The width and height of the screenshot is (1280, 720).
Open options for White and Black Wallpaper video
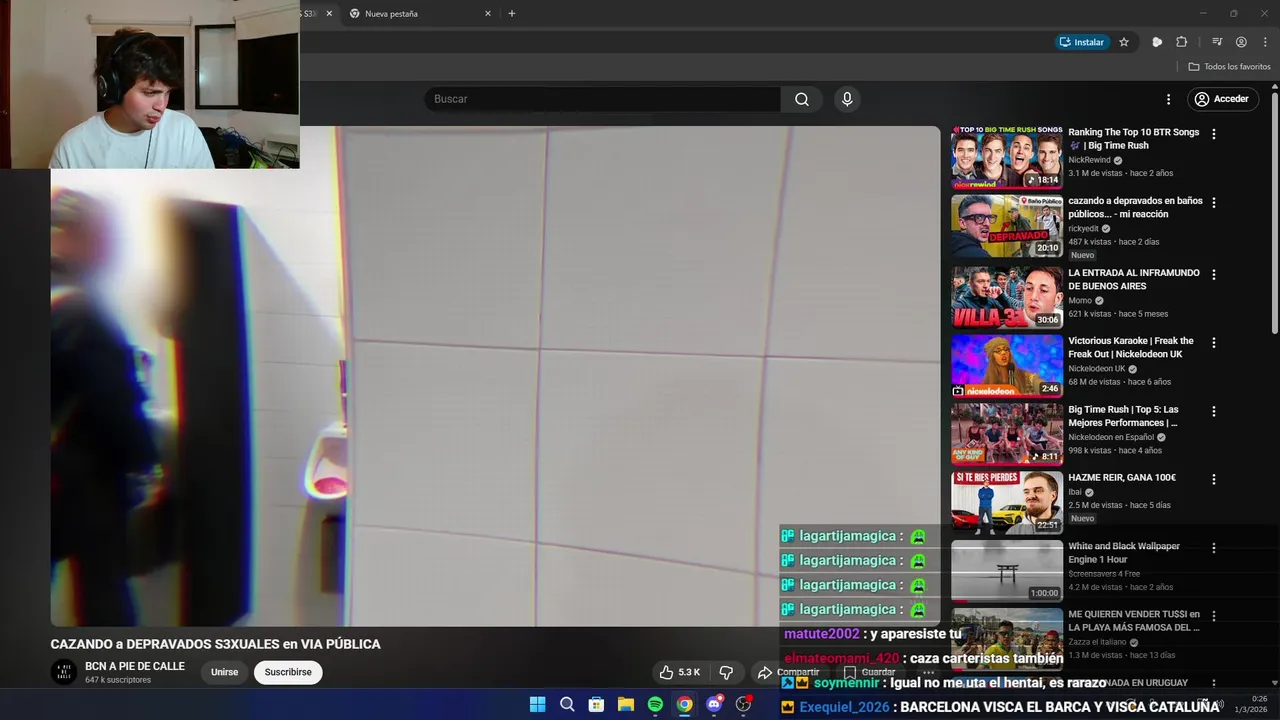click(x=1214, y=548)
